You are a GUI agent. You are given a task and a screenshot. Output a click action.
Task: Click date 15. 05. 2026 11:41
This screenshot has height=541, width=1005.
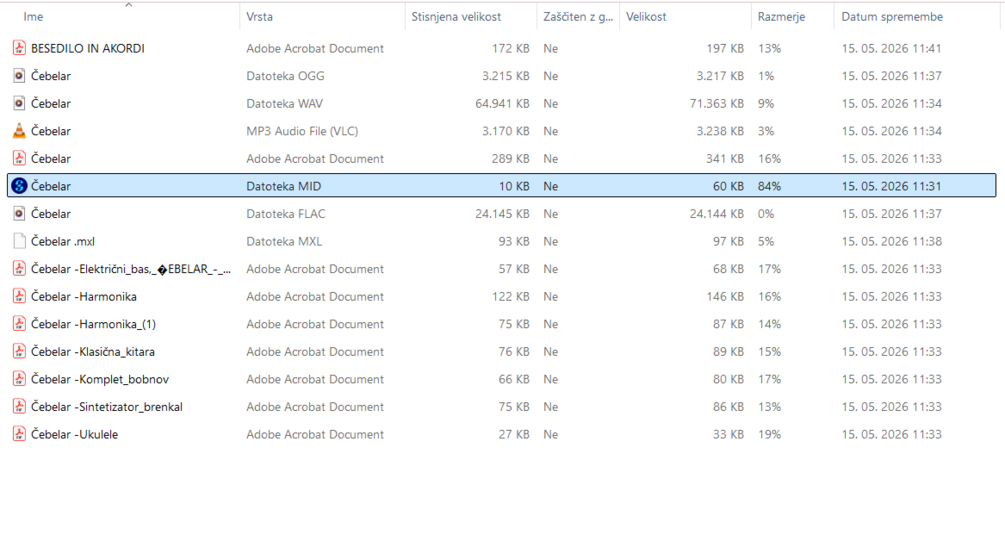[892, 48]
